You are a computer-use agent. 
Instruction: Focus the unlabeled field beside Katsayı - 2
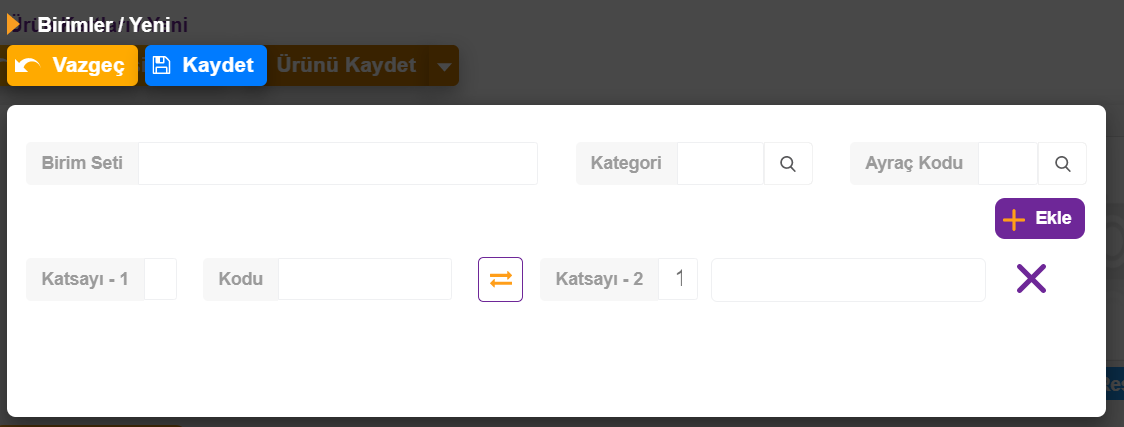point(848,279)
